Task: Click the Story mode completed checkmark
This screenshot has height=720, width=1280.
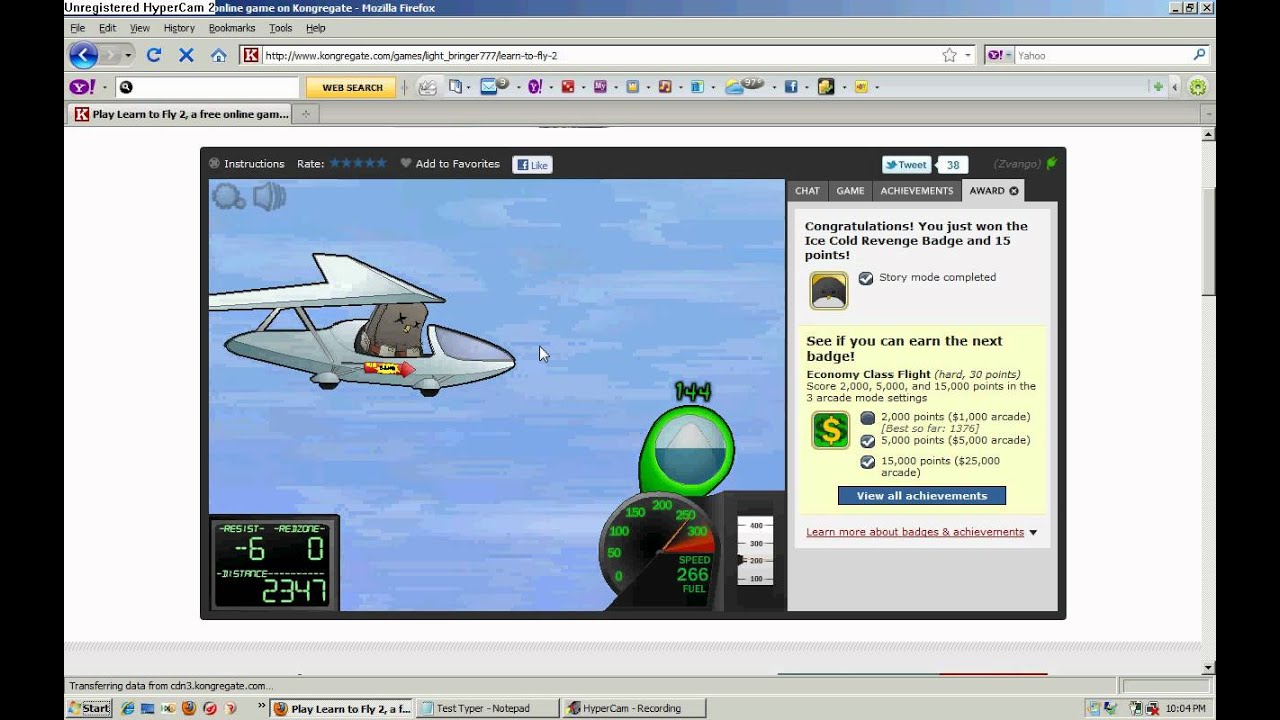Action: click(866, 278)
